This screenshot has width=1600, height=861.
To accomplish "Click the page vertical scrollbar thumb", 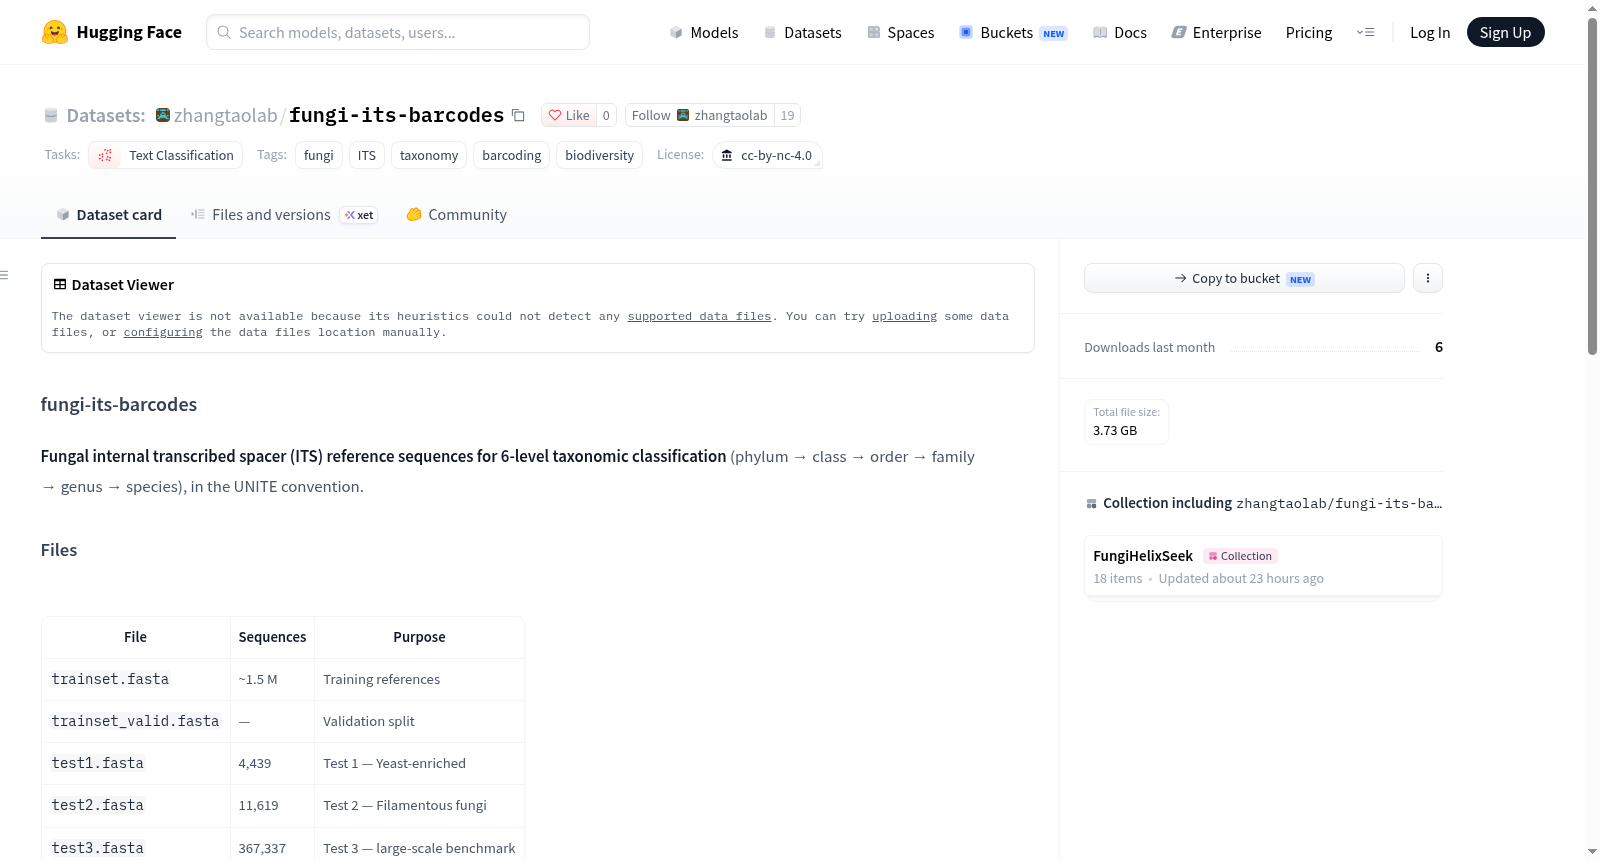I will 1592,186.
